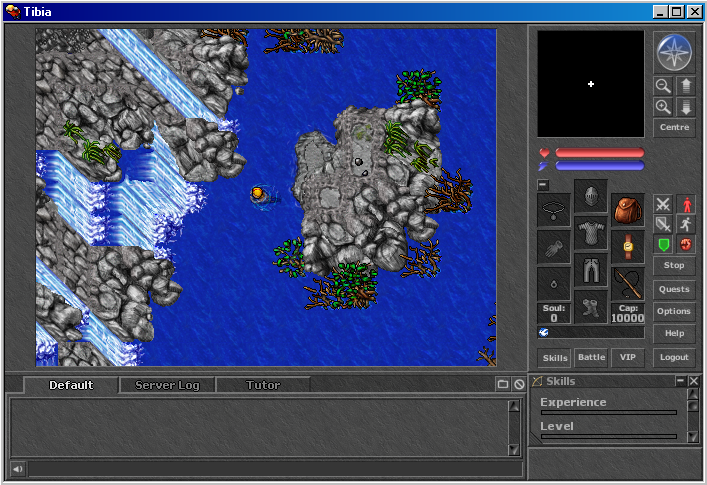The image size is (707, 485).
Task: Enable offensive fight mode crossed swords
Action: click(663, 204)
